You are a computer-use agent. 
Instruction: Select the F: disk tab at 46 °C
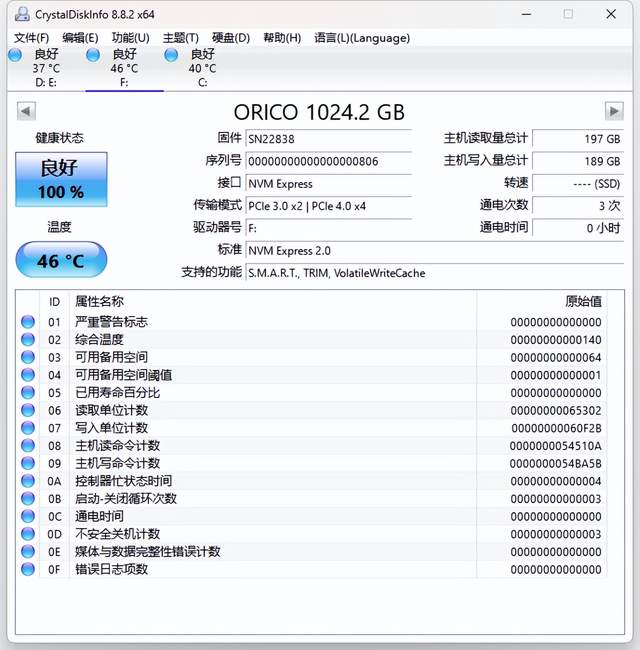124,68
